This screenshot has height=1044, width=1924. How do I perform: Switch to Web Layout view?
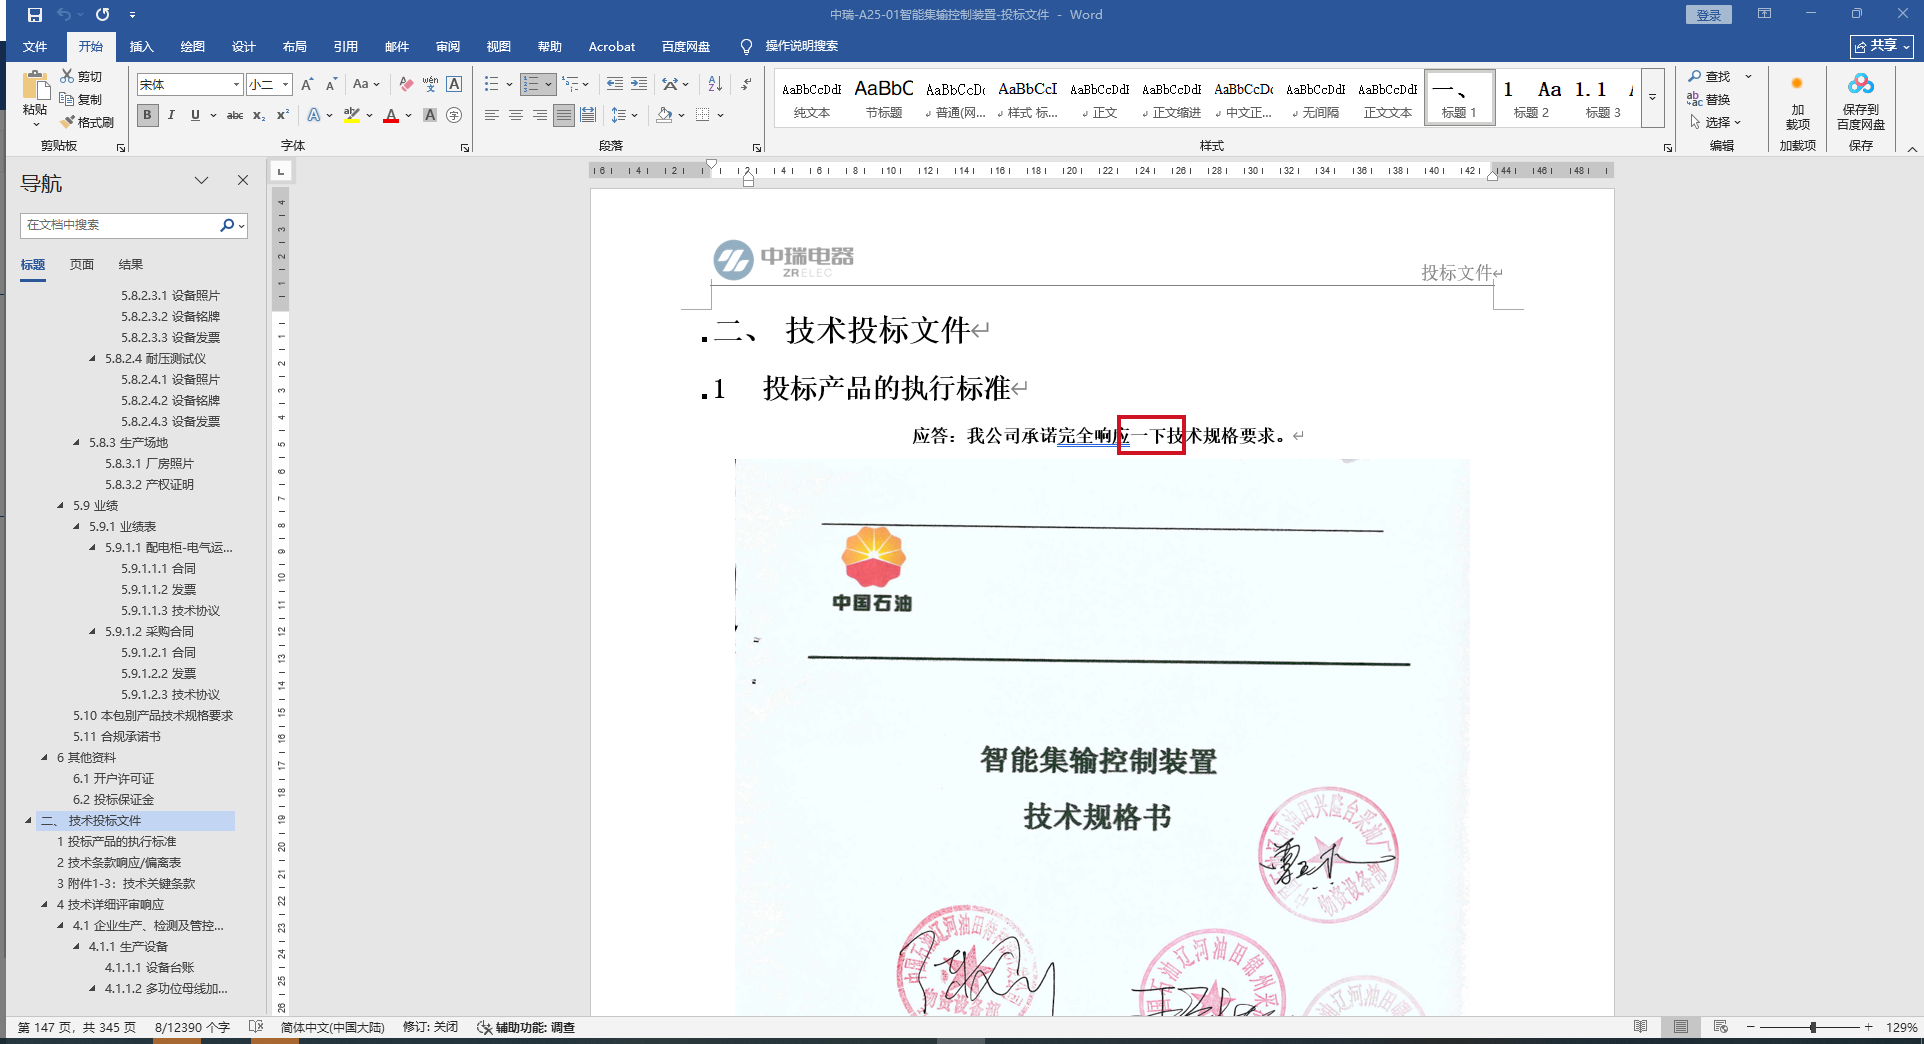1720,1027
